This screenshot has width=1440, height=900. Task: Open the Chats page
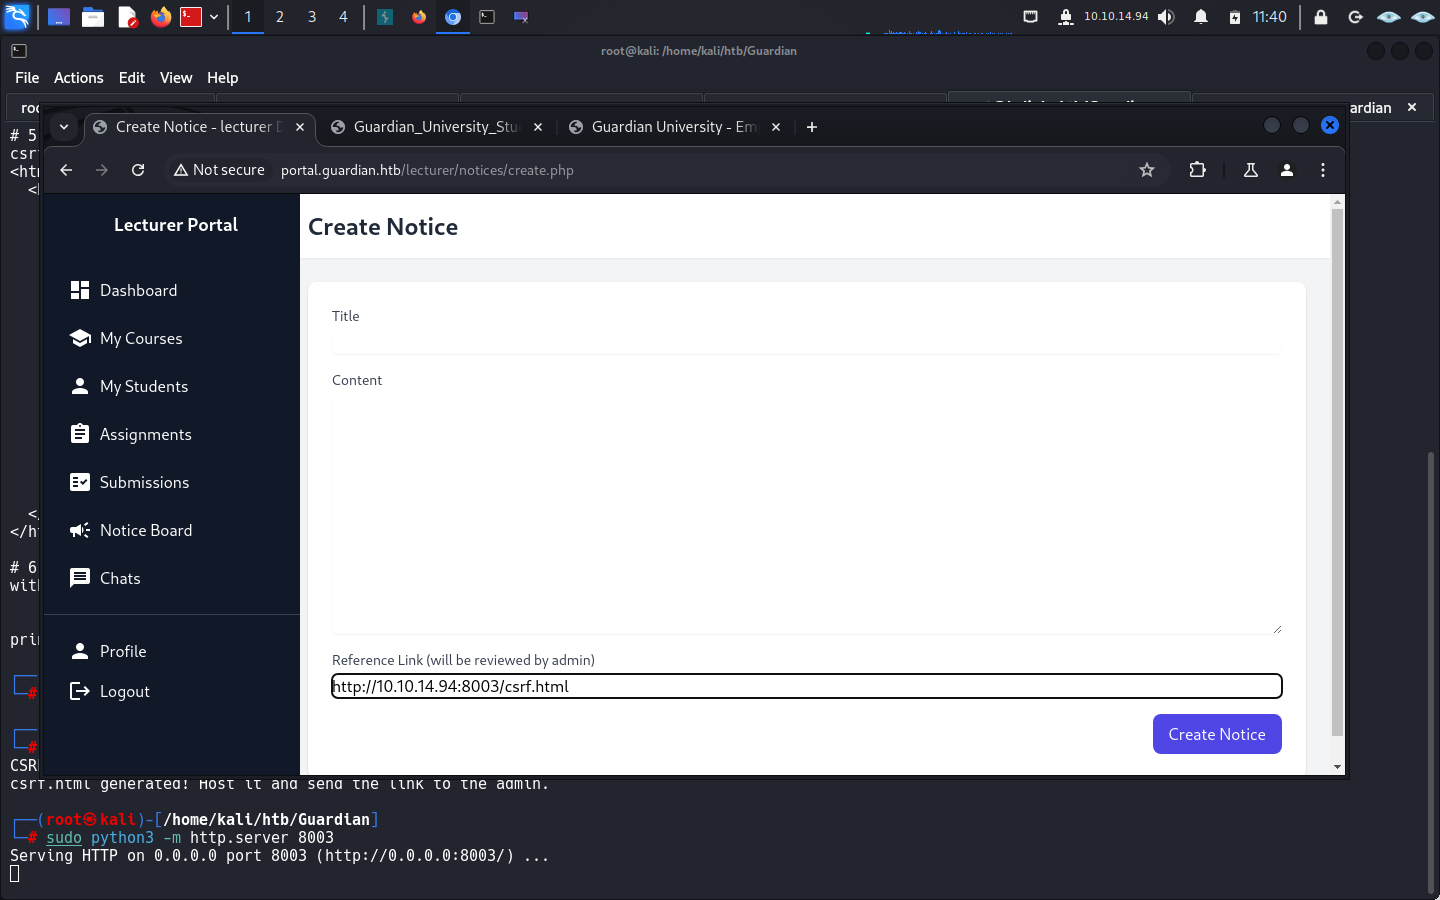click(105, 578)
